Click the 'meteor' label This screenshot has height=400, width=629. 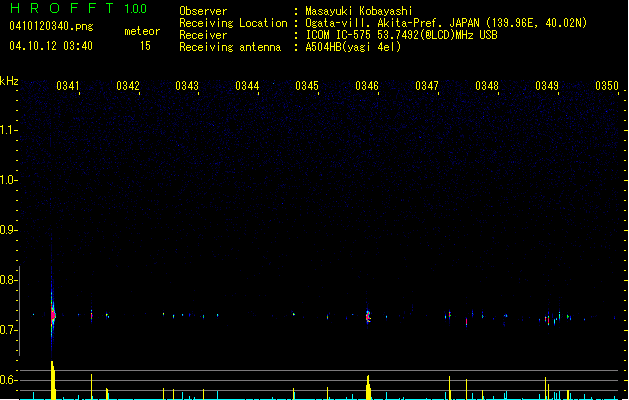tap(142, 31)
